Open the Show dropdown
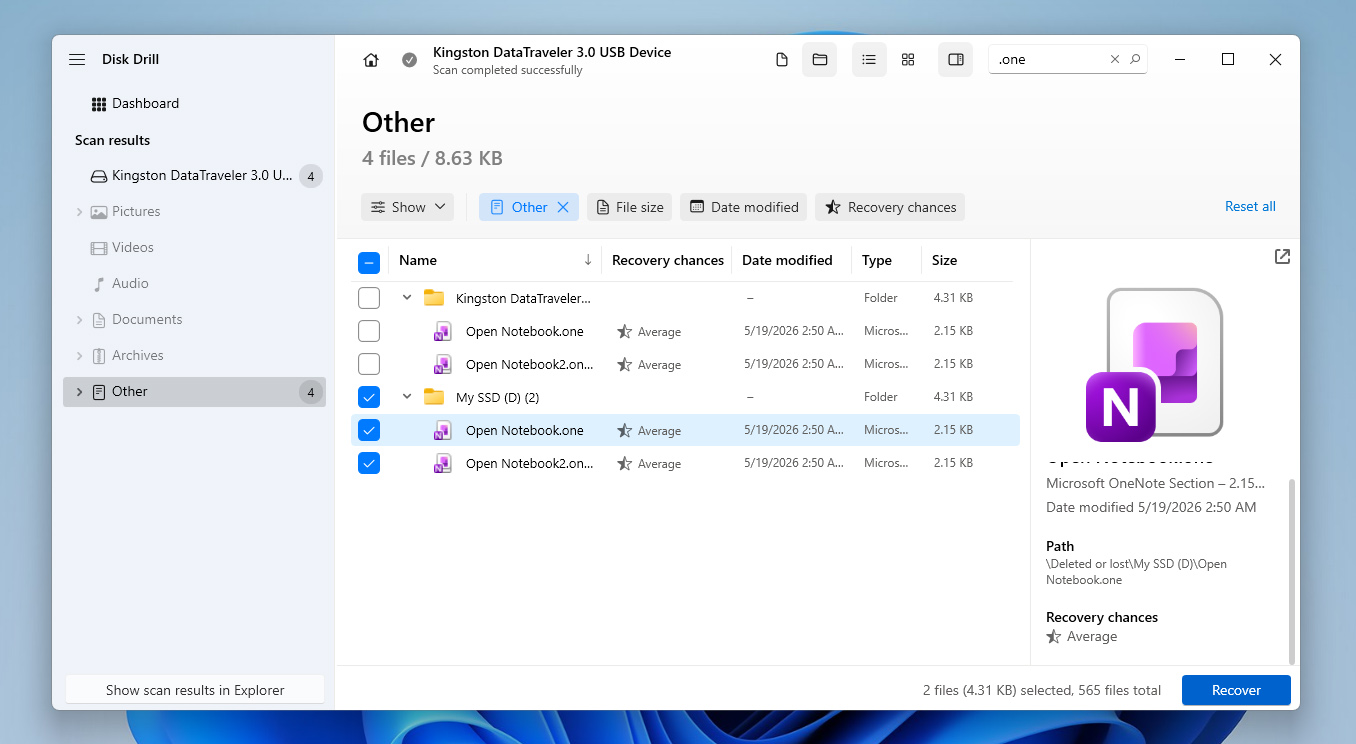 pyautogui.click(x=407, y=207)
